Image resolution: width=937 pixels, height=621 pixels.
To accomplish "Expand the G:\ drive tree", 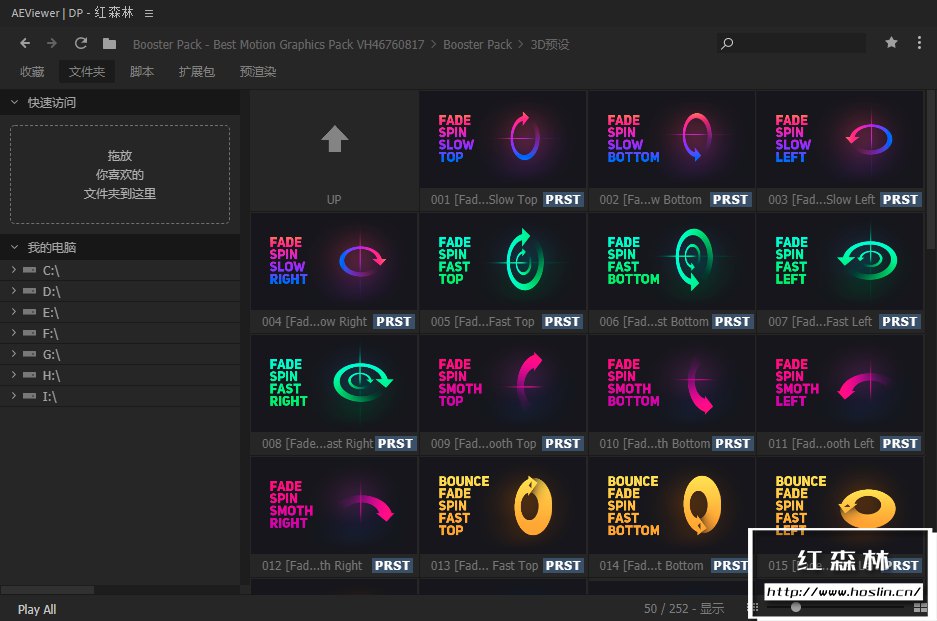I will point(14,354).
